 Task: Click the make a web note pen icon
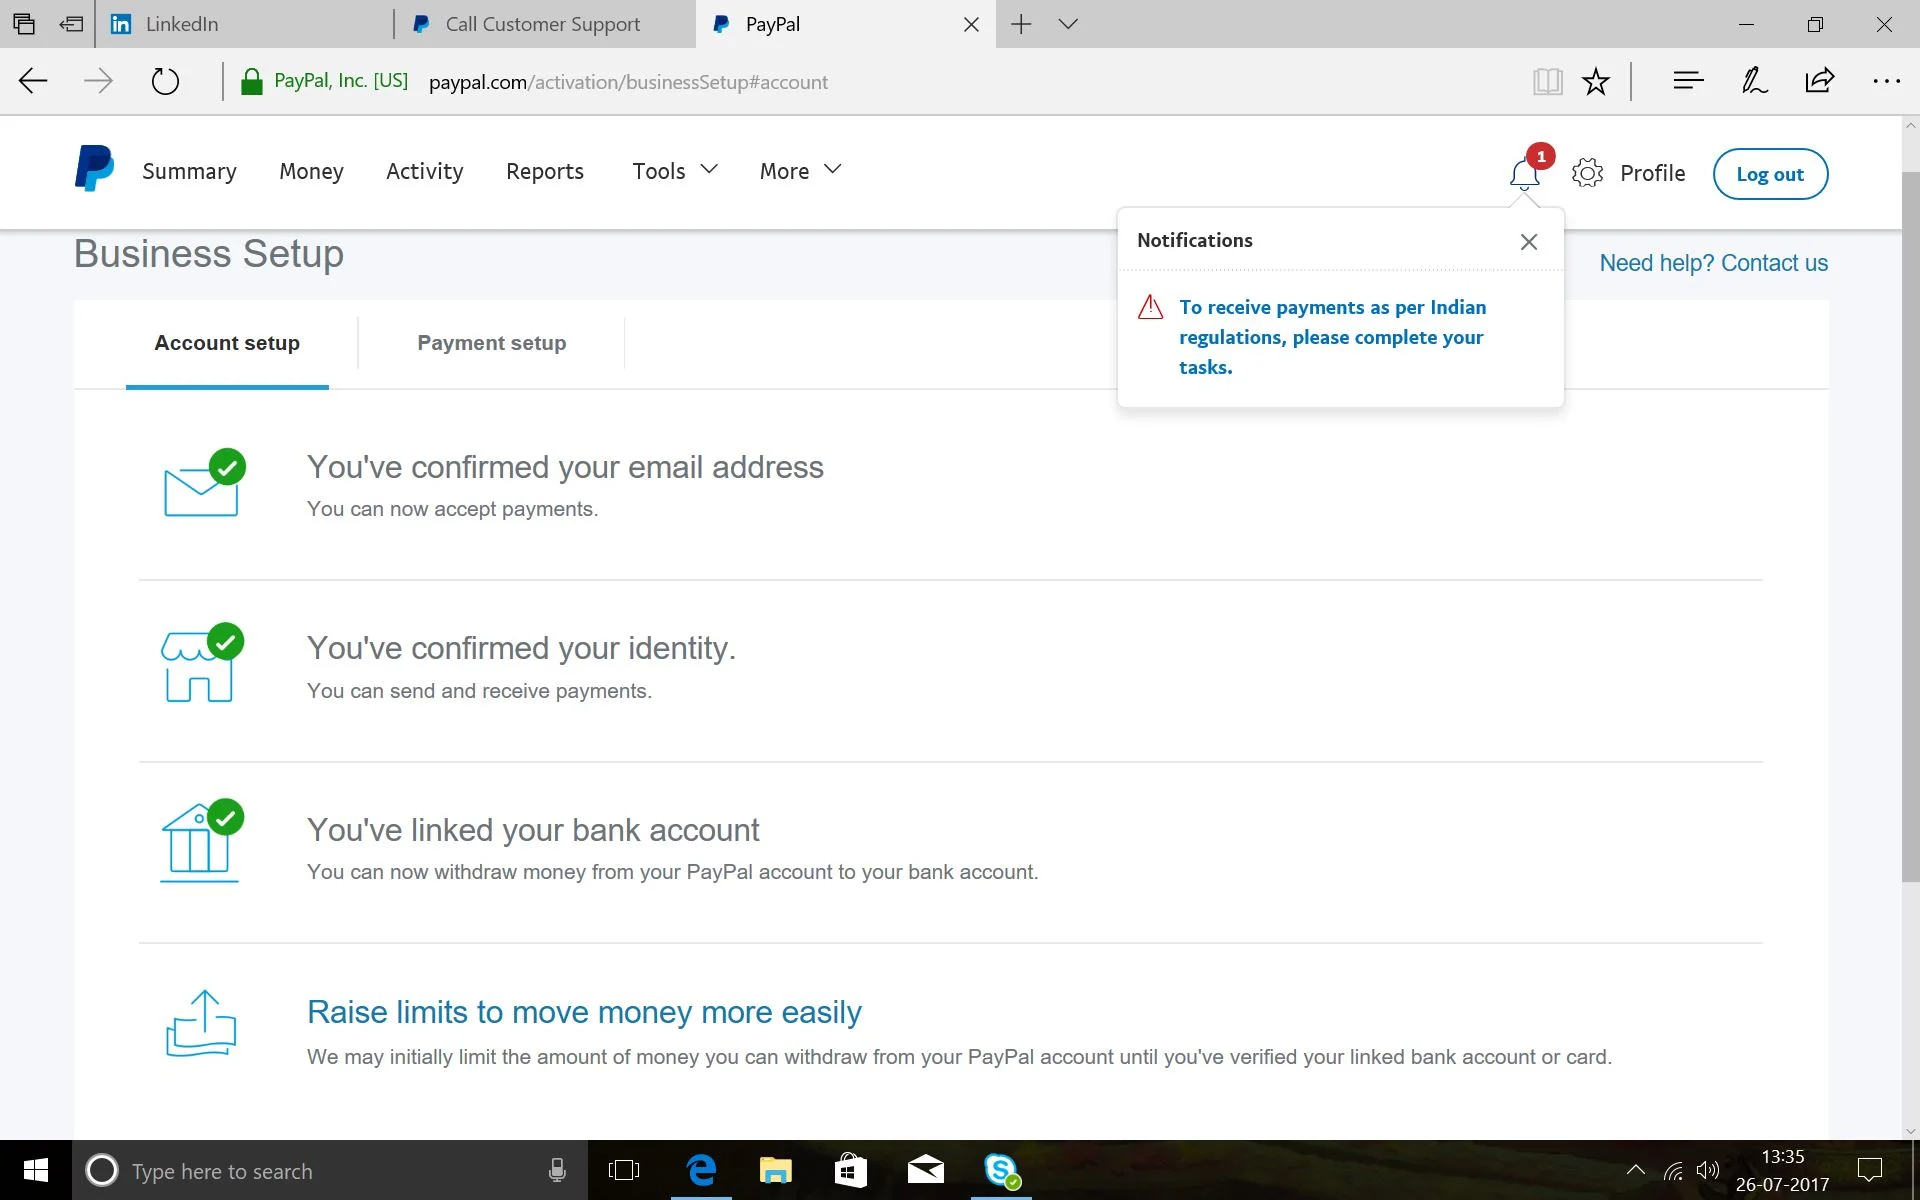pos(1754,81)
